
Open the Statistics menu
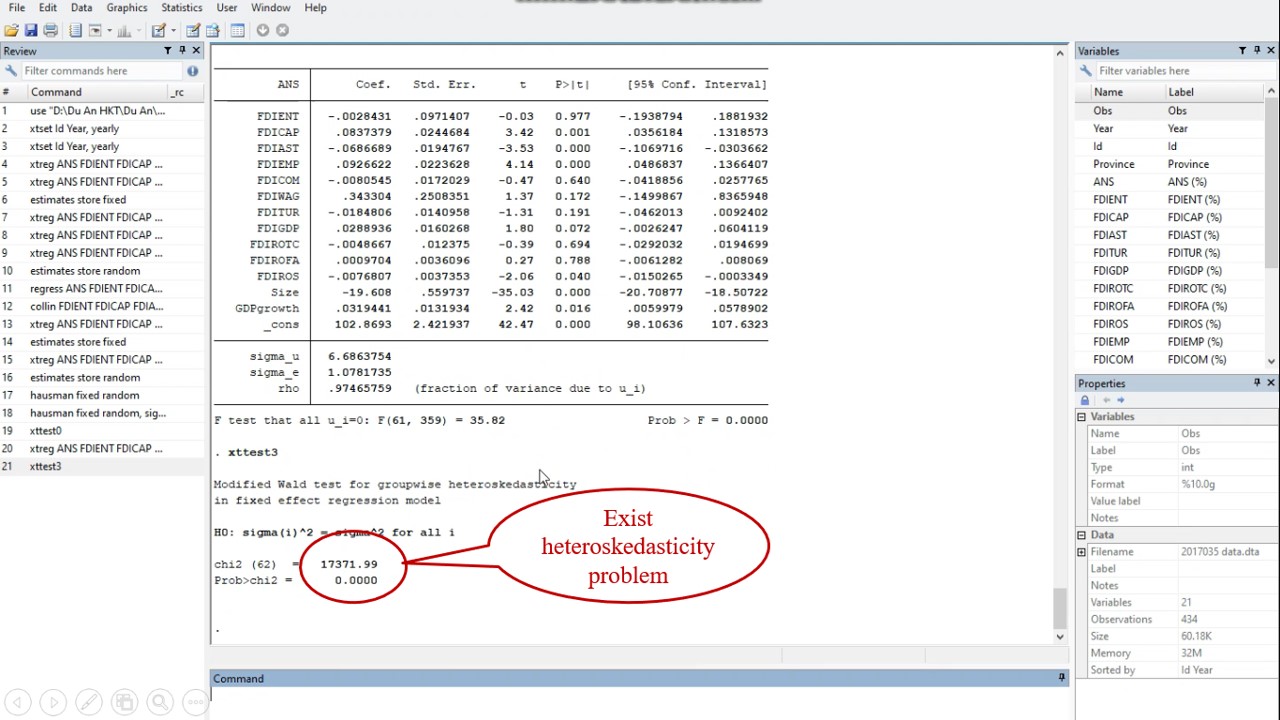(181, 8)
